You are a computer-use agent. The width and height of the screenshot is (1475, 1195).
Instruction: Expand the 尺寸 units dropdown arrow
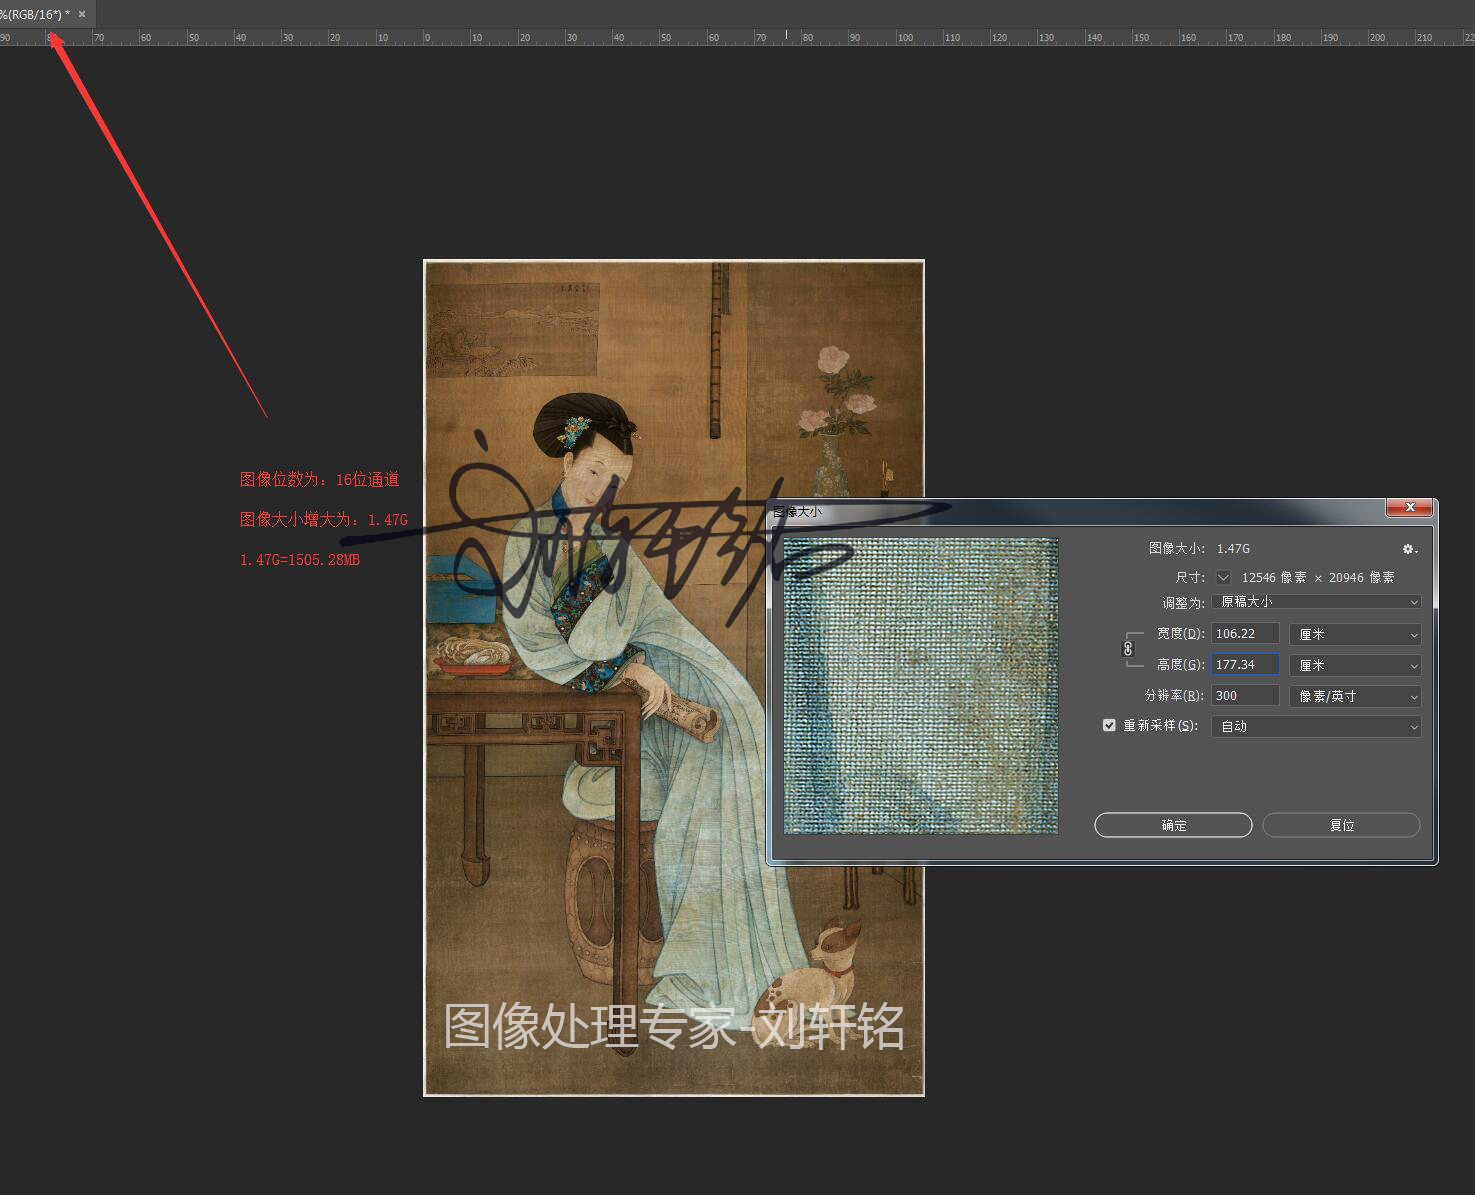(x=1223, y=577)
